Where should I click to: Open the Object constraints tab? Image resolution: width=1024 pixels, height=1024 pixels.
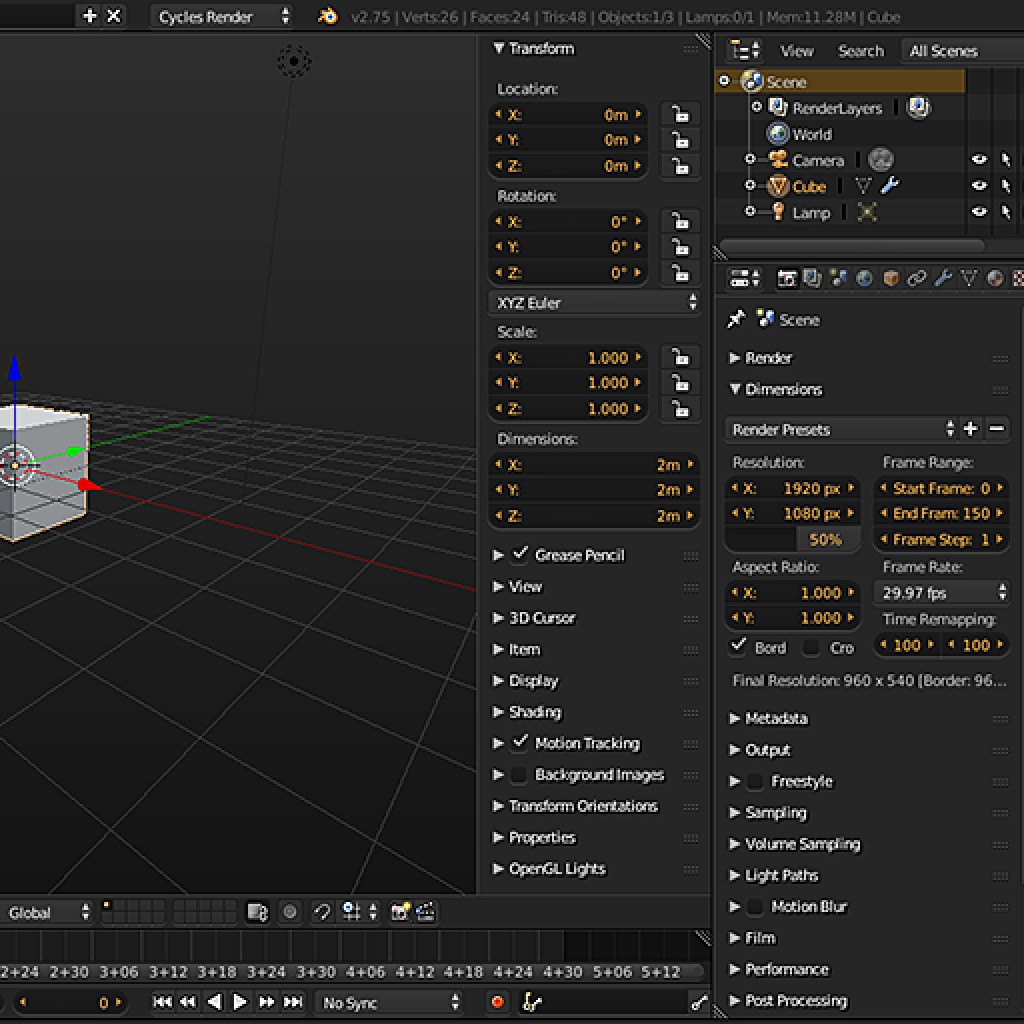[916, 279]
